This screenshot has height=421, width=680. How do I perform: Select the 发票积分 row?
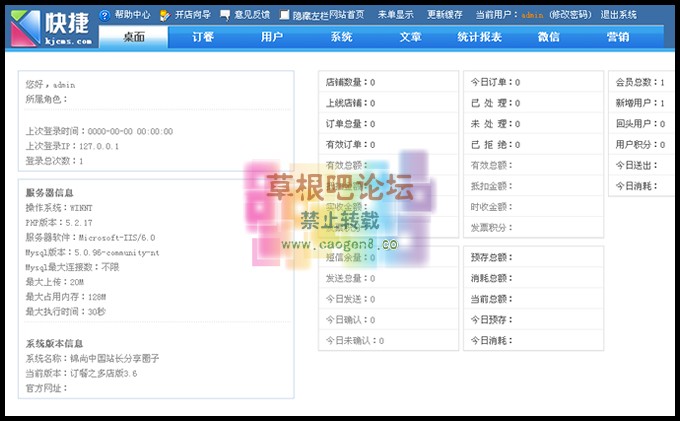tap(533, 227)
